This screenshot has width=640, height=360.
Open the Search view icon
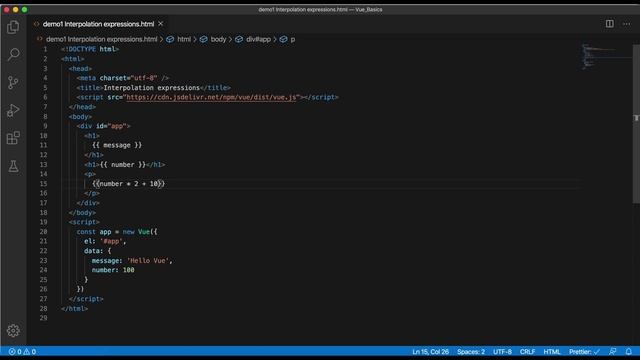coord(13,54)
